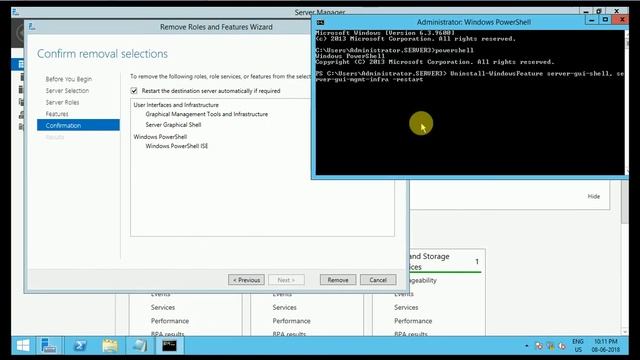
Task: Click the PowerShell window vertical scrollbar
Action: pos(627,102)
